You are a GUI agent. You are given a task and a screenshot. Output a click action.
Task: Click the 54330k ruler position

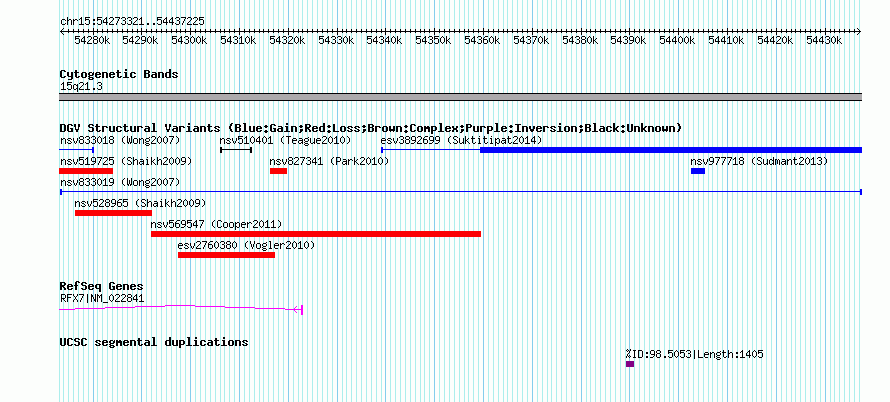[x=336, y=40]
